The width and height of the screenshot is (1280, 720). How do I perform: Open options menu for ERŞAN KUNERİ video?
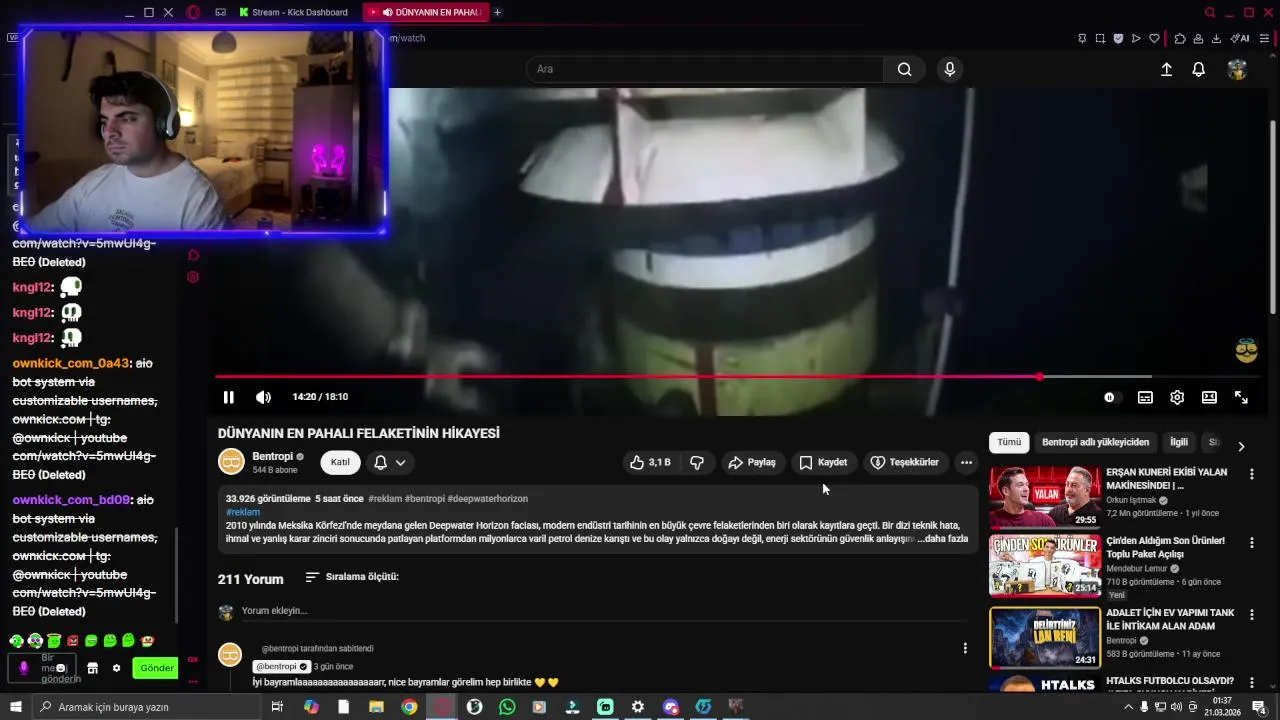[x=1251, y=474]
